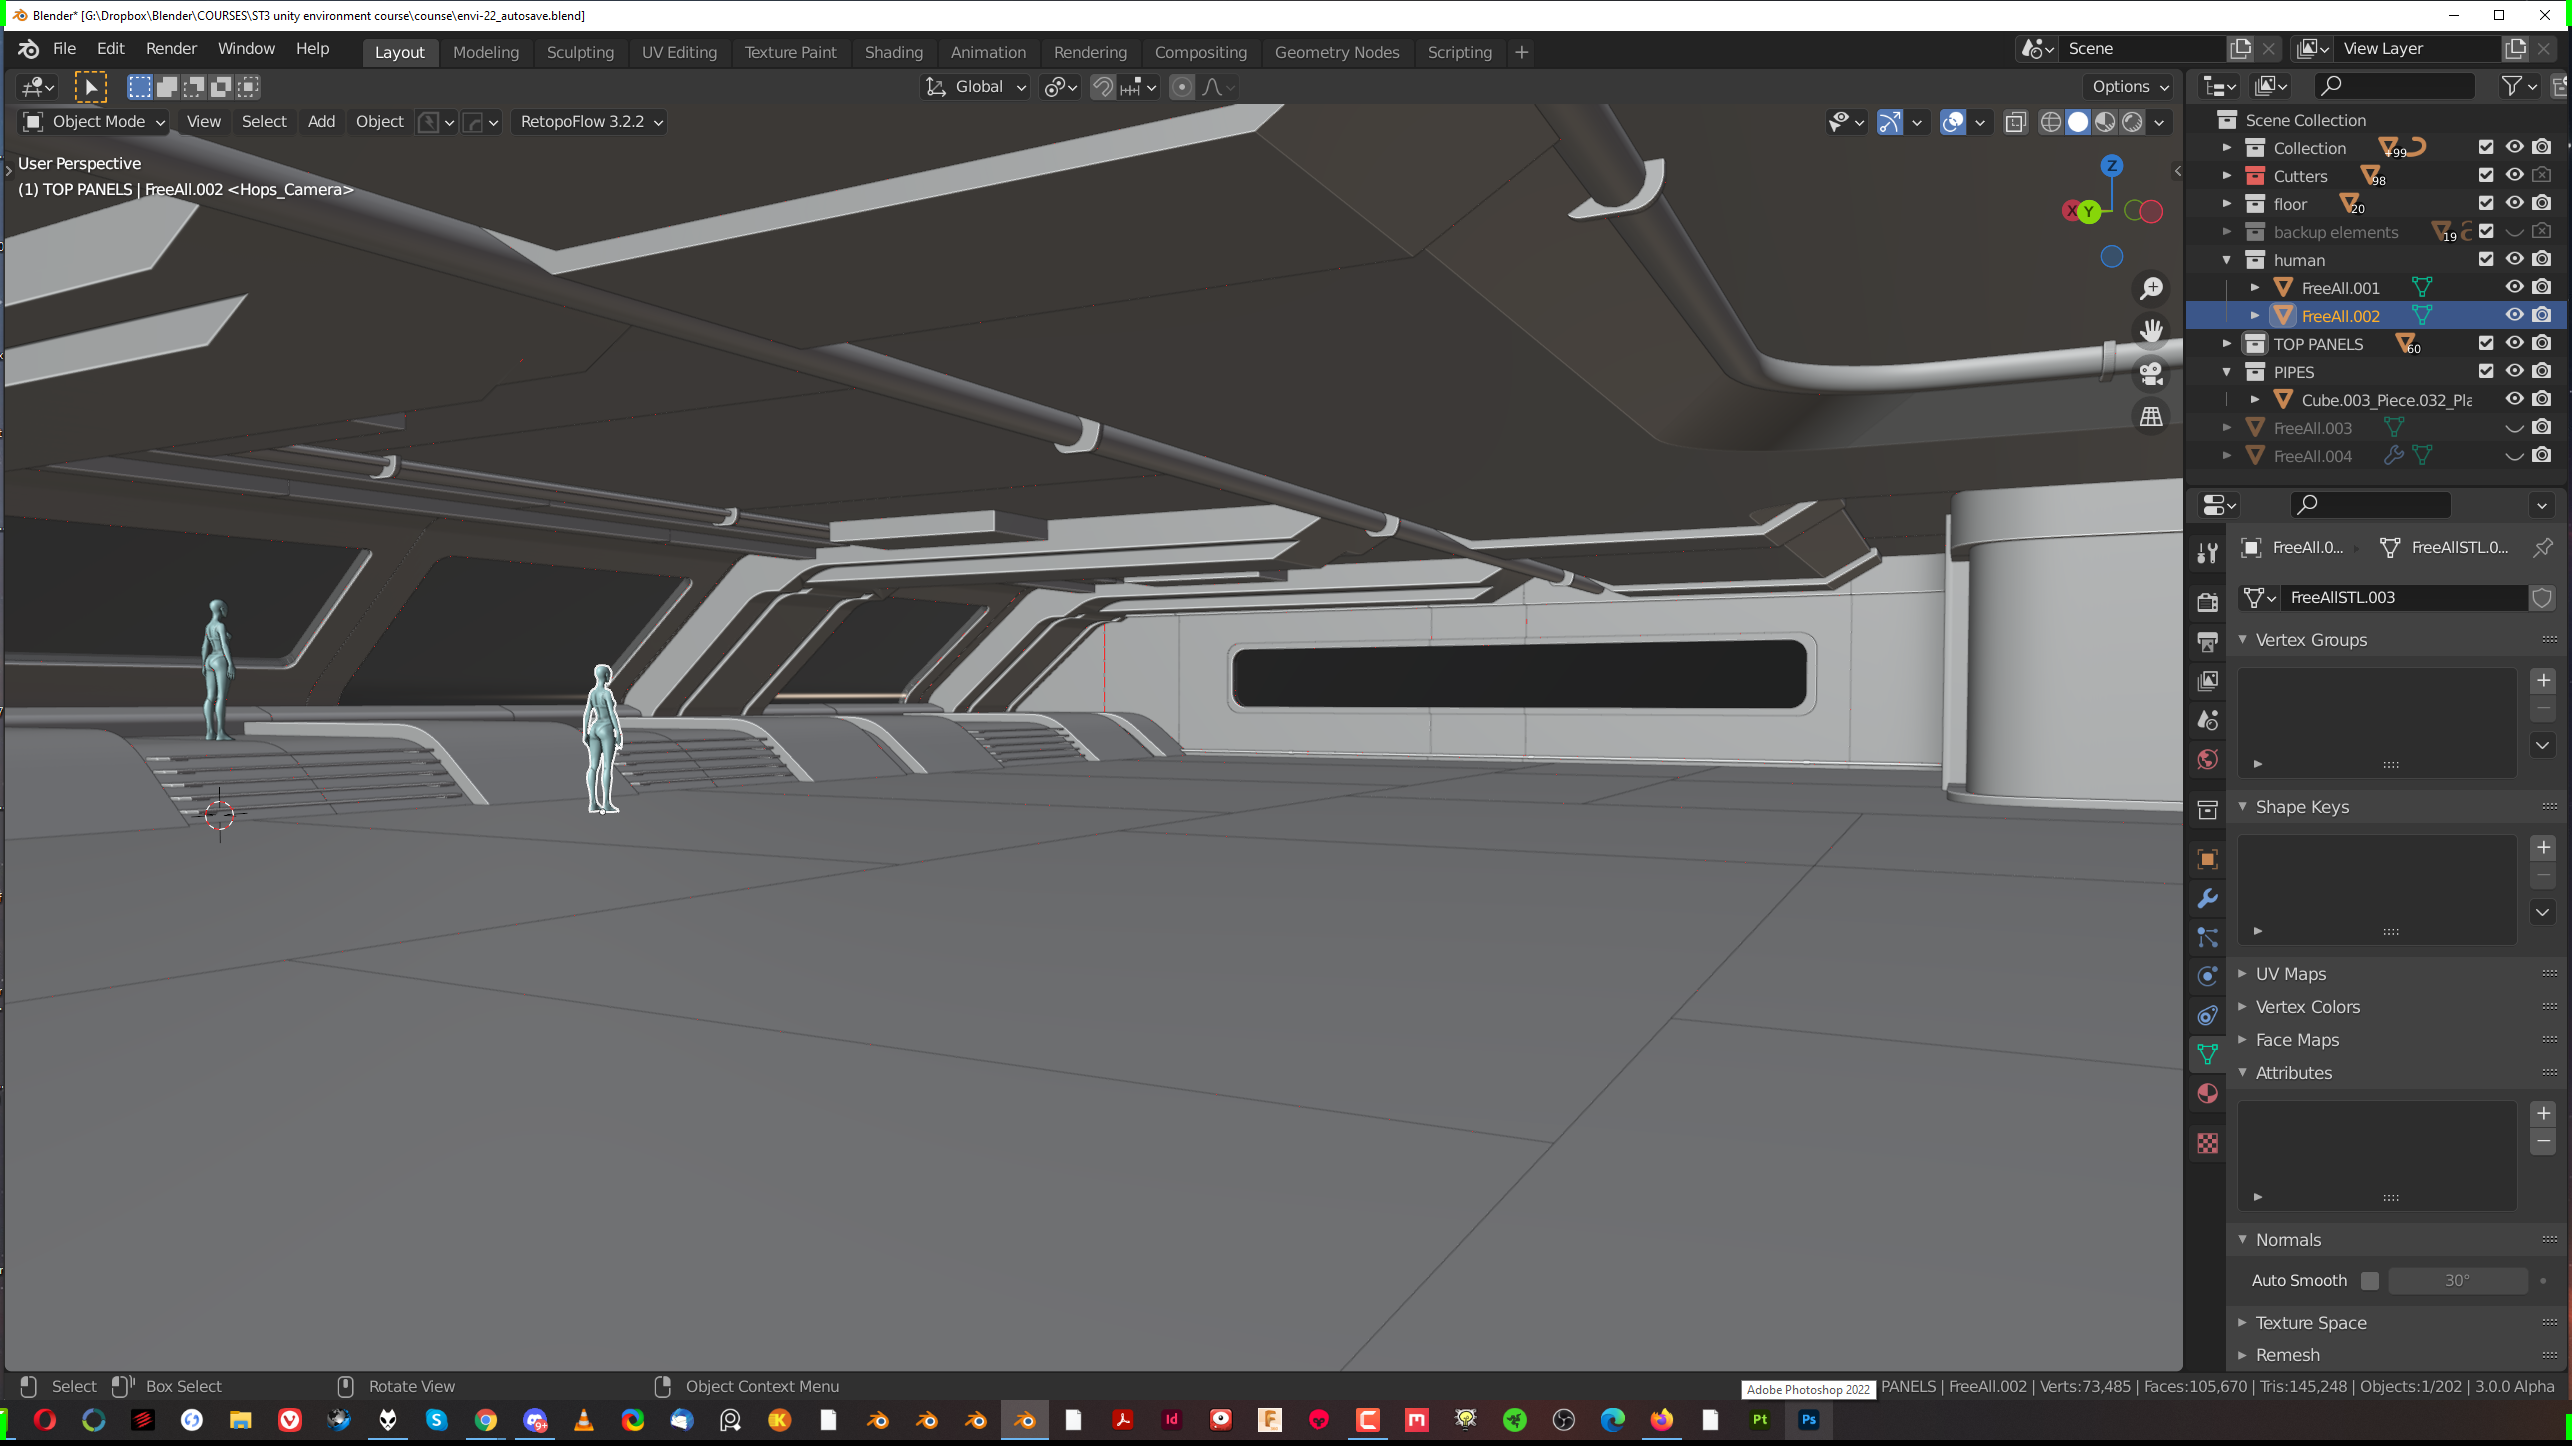This screenshot has height=1446, width=2572.
Task: Enable the Auto Smooth checkbox
Action: point(2369,1280)
